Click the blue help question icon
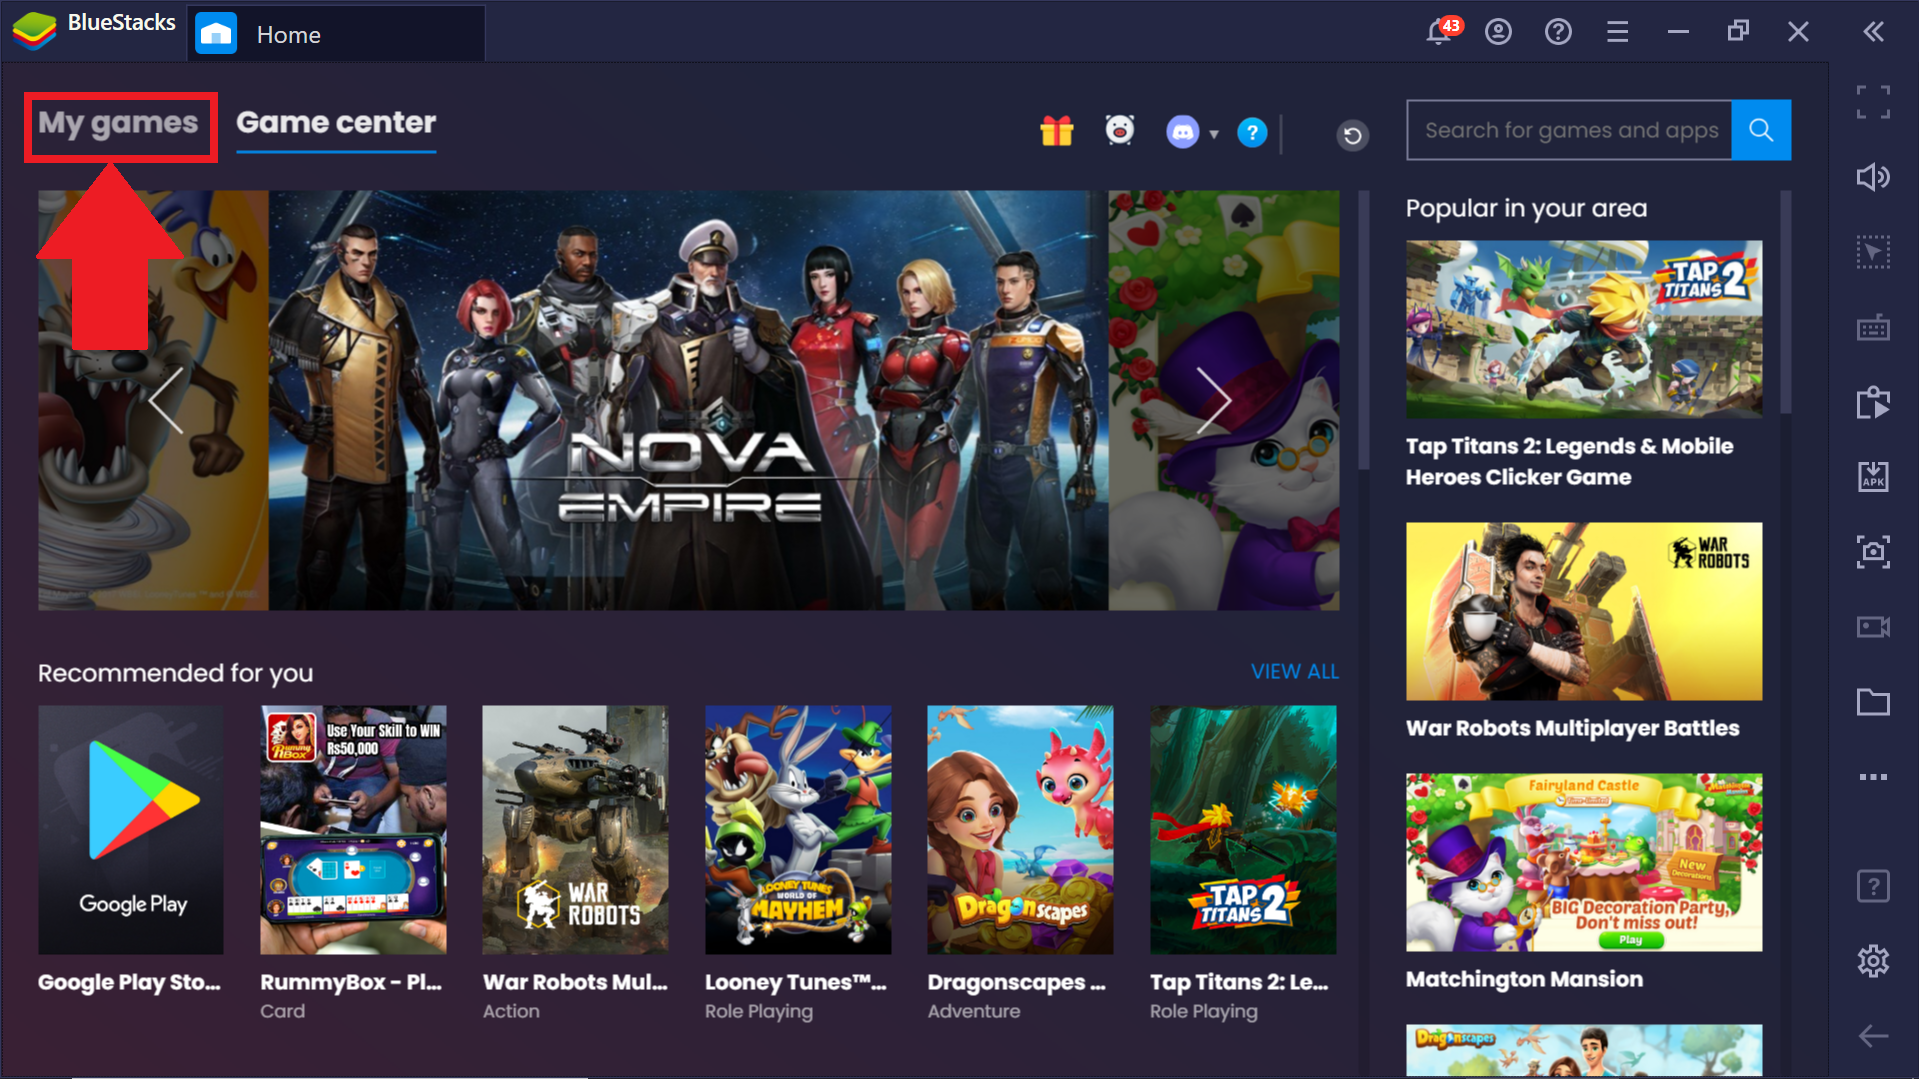Image resolution: width=1919 pixels, height=1079 pixels. (x=1252, y=132)
